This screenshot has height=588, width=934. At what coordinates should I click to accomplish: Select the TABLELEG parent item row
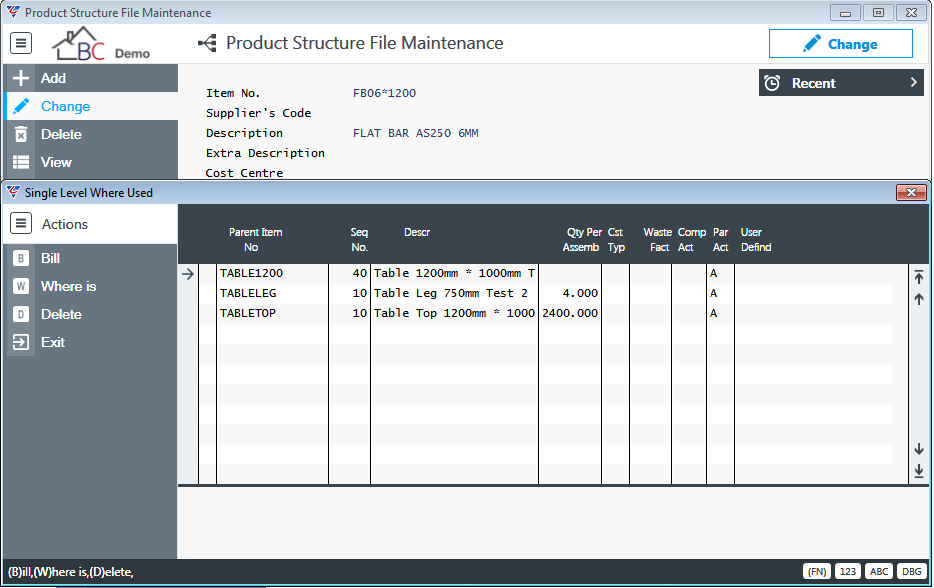545,293
